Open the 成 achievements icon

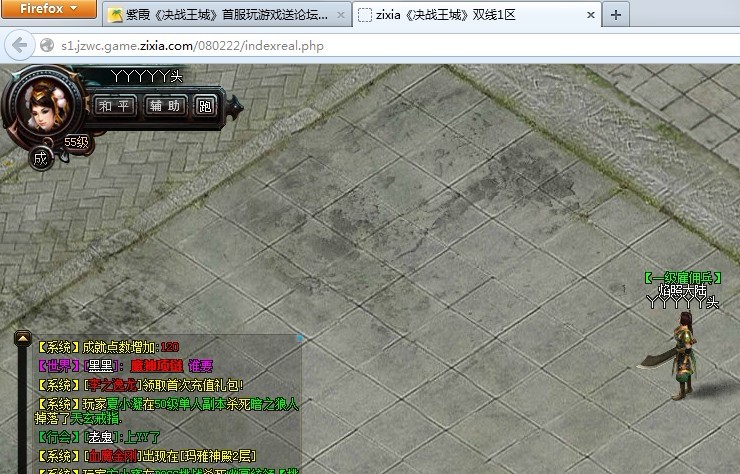[41, 159]
